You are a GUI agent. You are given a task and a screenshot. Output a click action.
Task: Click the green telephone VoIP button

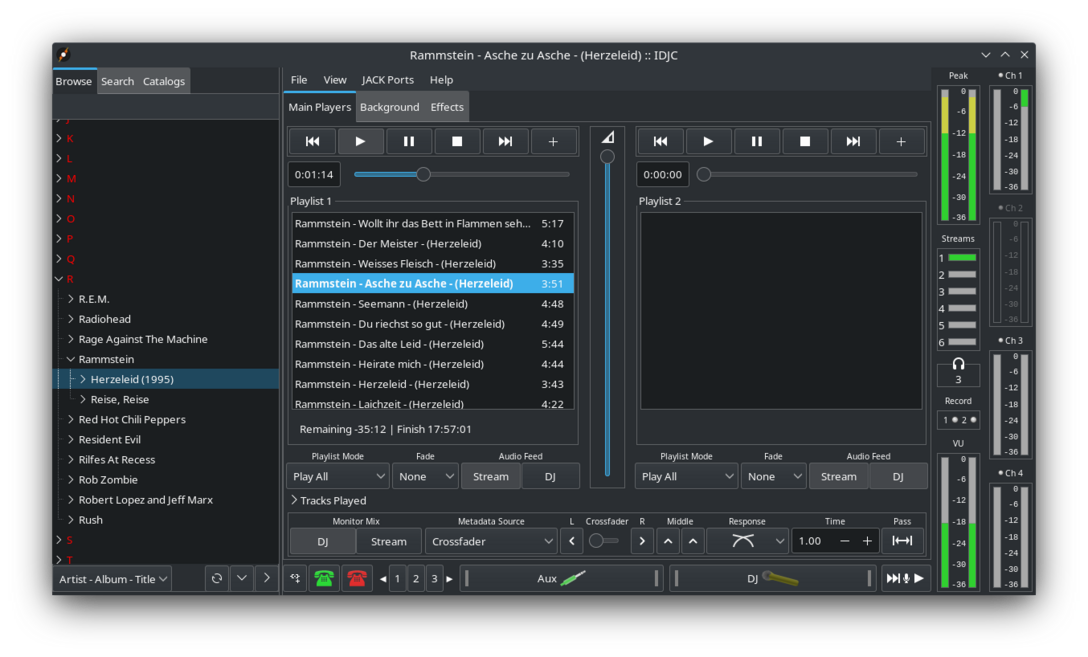point(324,578)
